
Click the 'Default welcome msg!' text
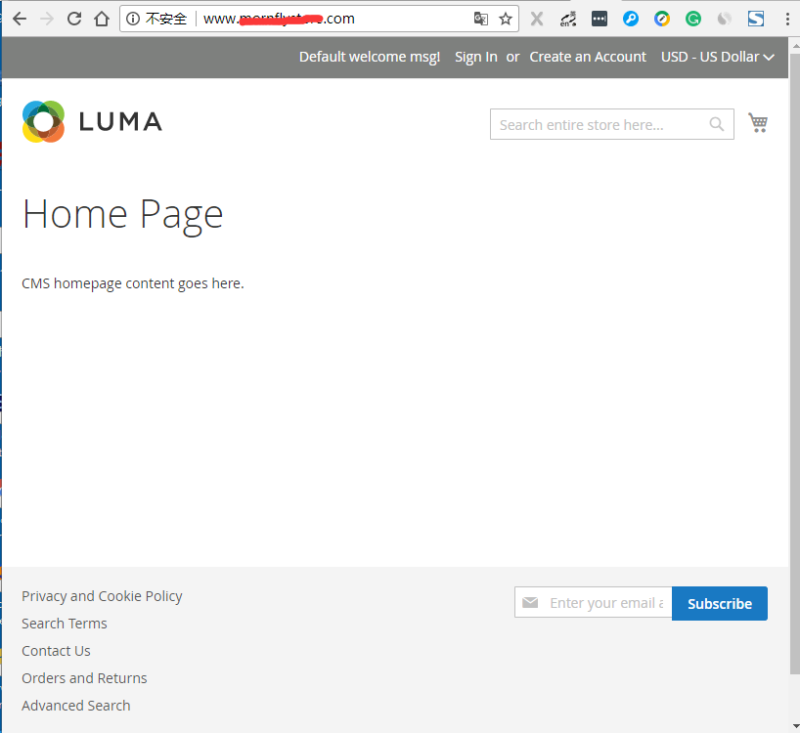click(369, 57)
